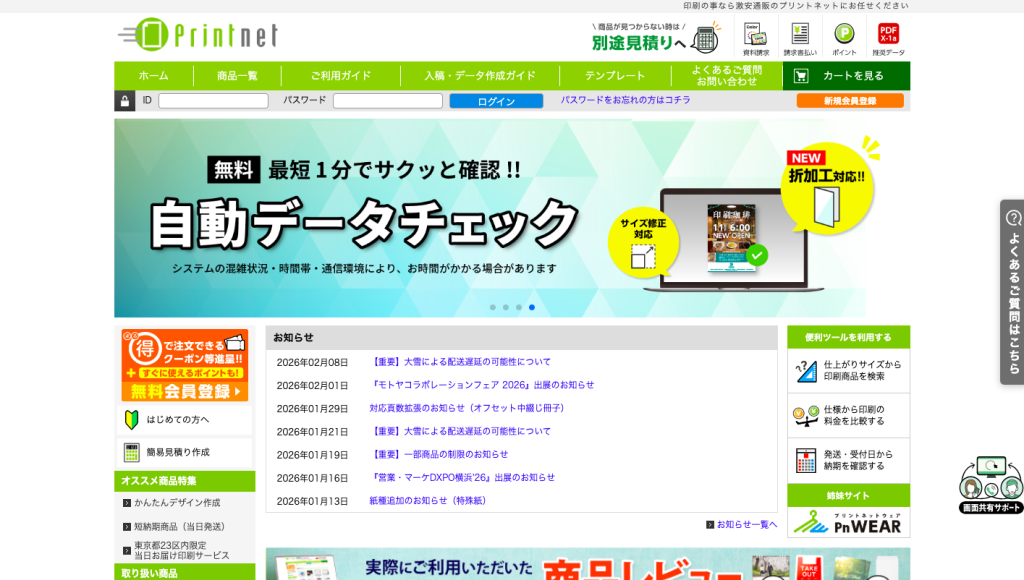Open the パスワードをお忘れの方はコチラ link
Viewport: 1024px width, 580px height.
pyautogui.click(x=625, y=101)
